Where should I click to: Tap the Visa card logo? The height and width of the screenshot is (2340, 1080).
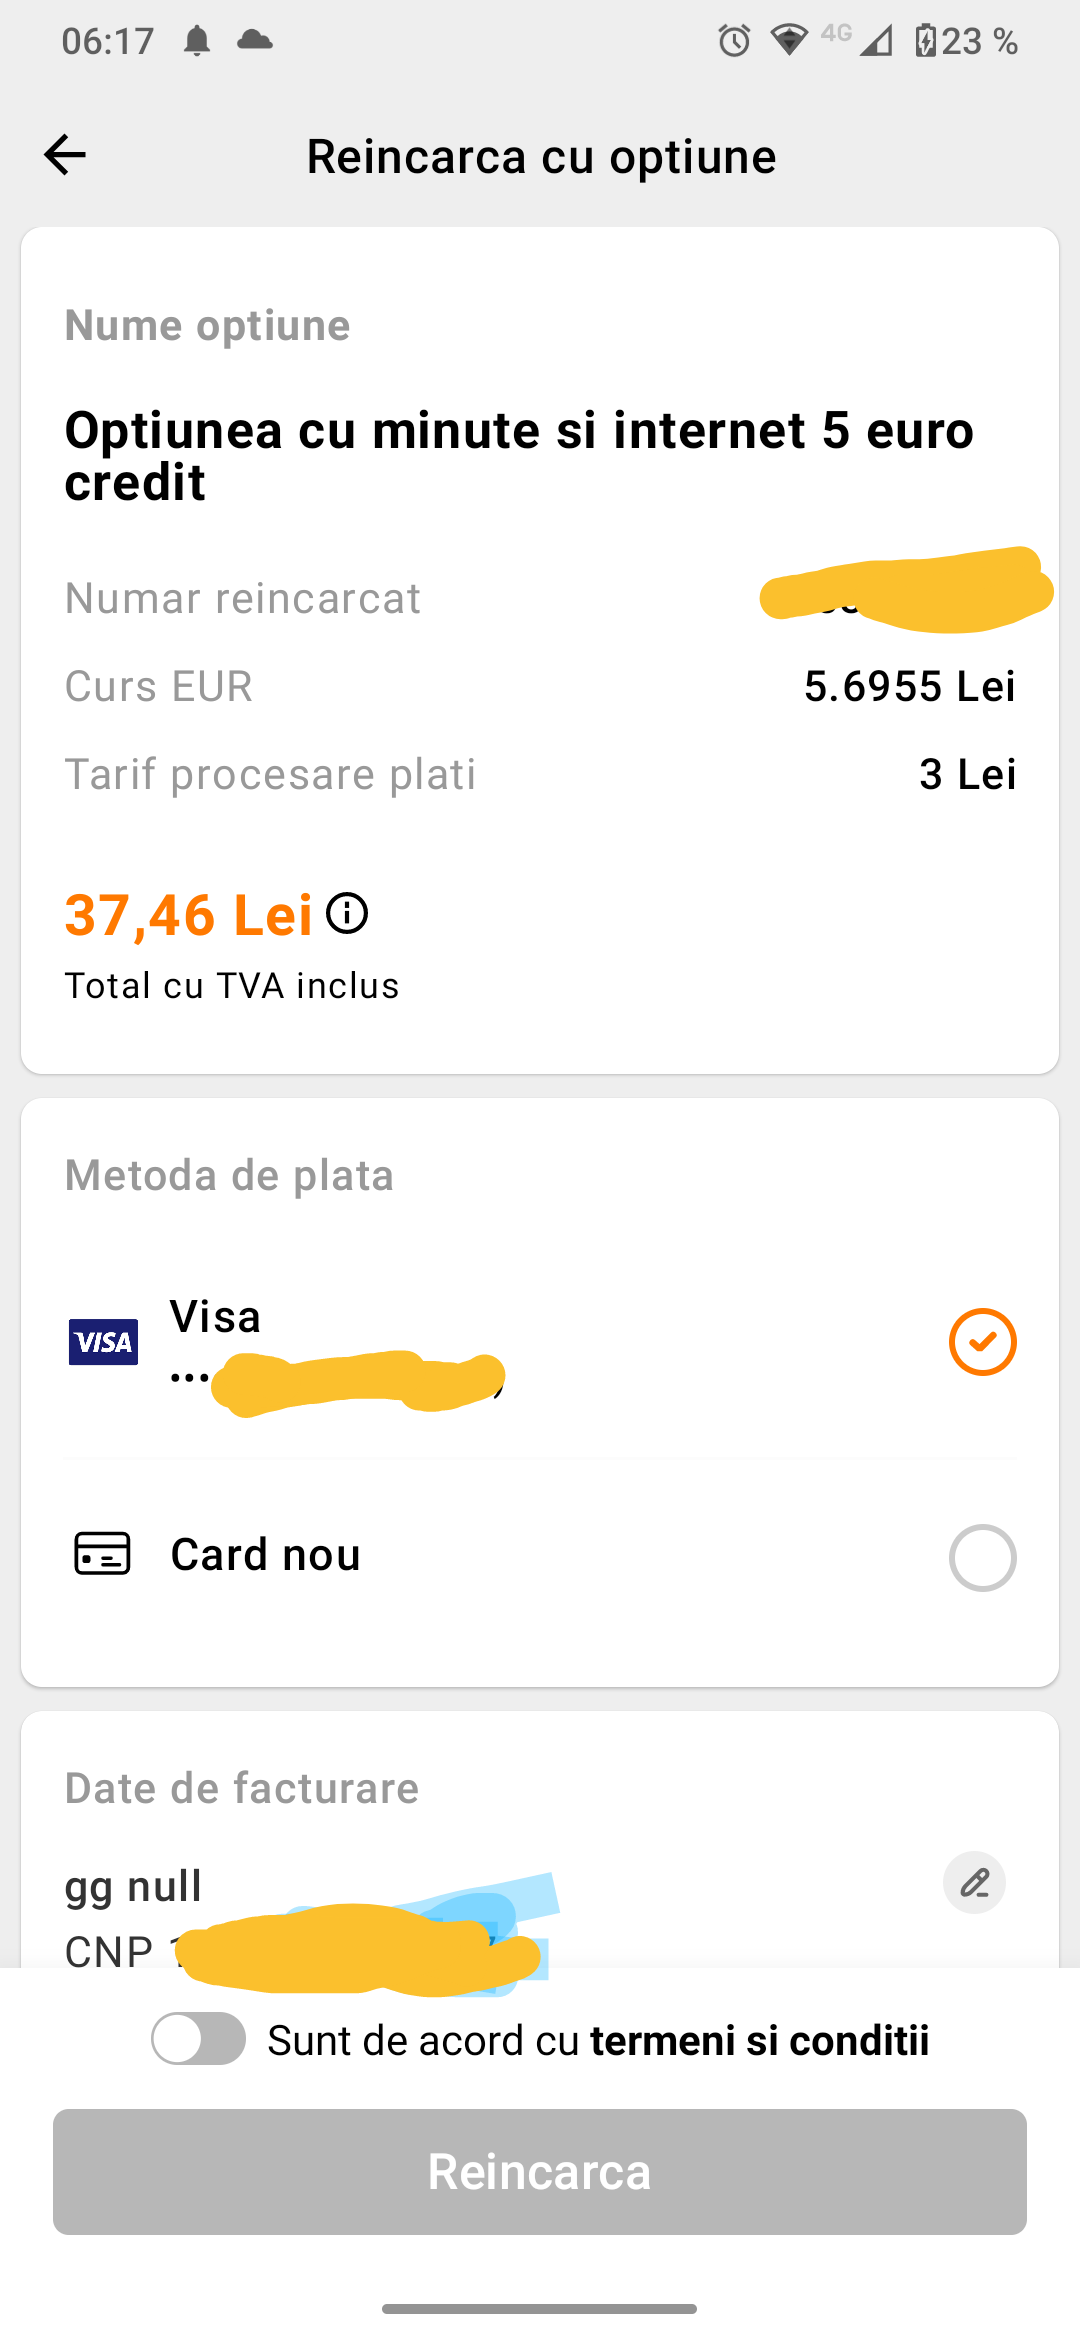[x=103, y=1341]
